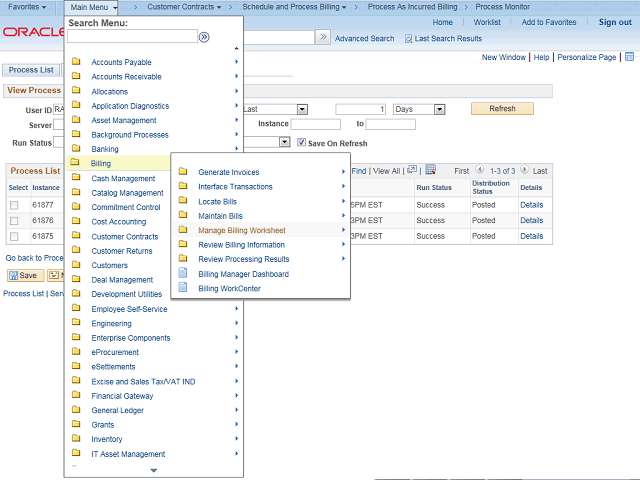Click the scroll down arrow at menu bottom
Viewport: 640px width, 480px height.
(153, 470)
